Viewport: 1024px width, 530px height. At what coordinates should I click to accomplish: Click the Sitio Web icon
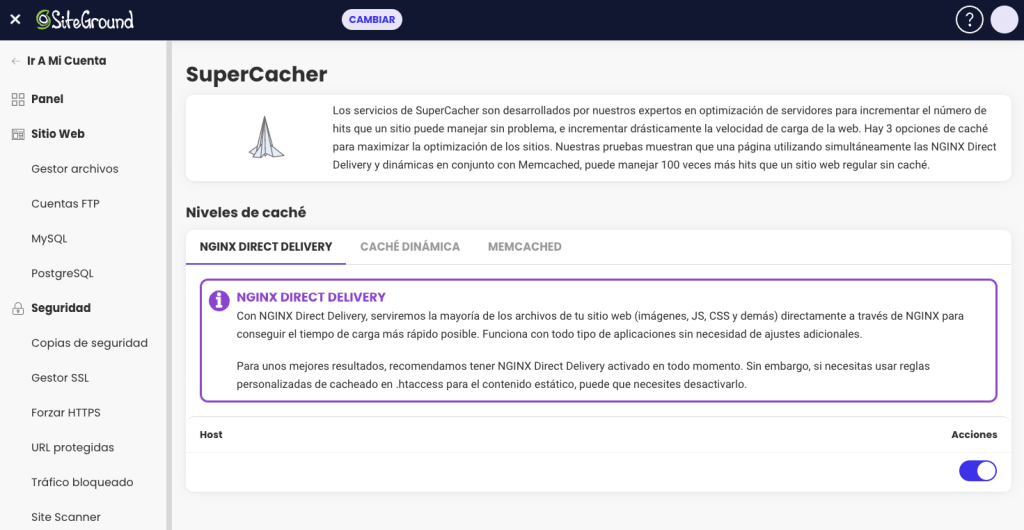coord(18,134)
